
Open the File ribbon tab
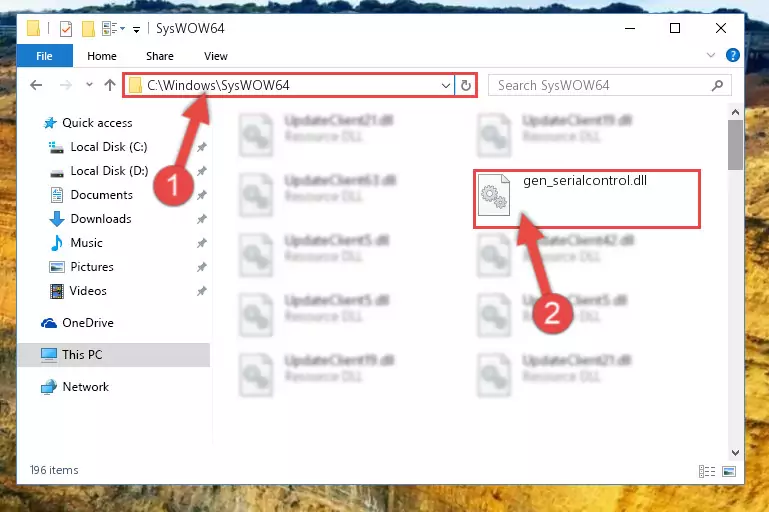(x=44, y=56)
